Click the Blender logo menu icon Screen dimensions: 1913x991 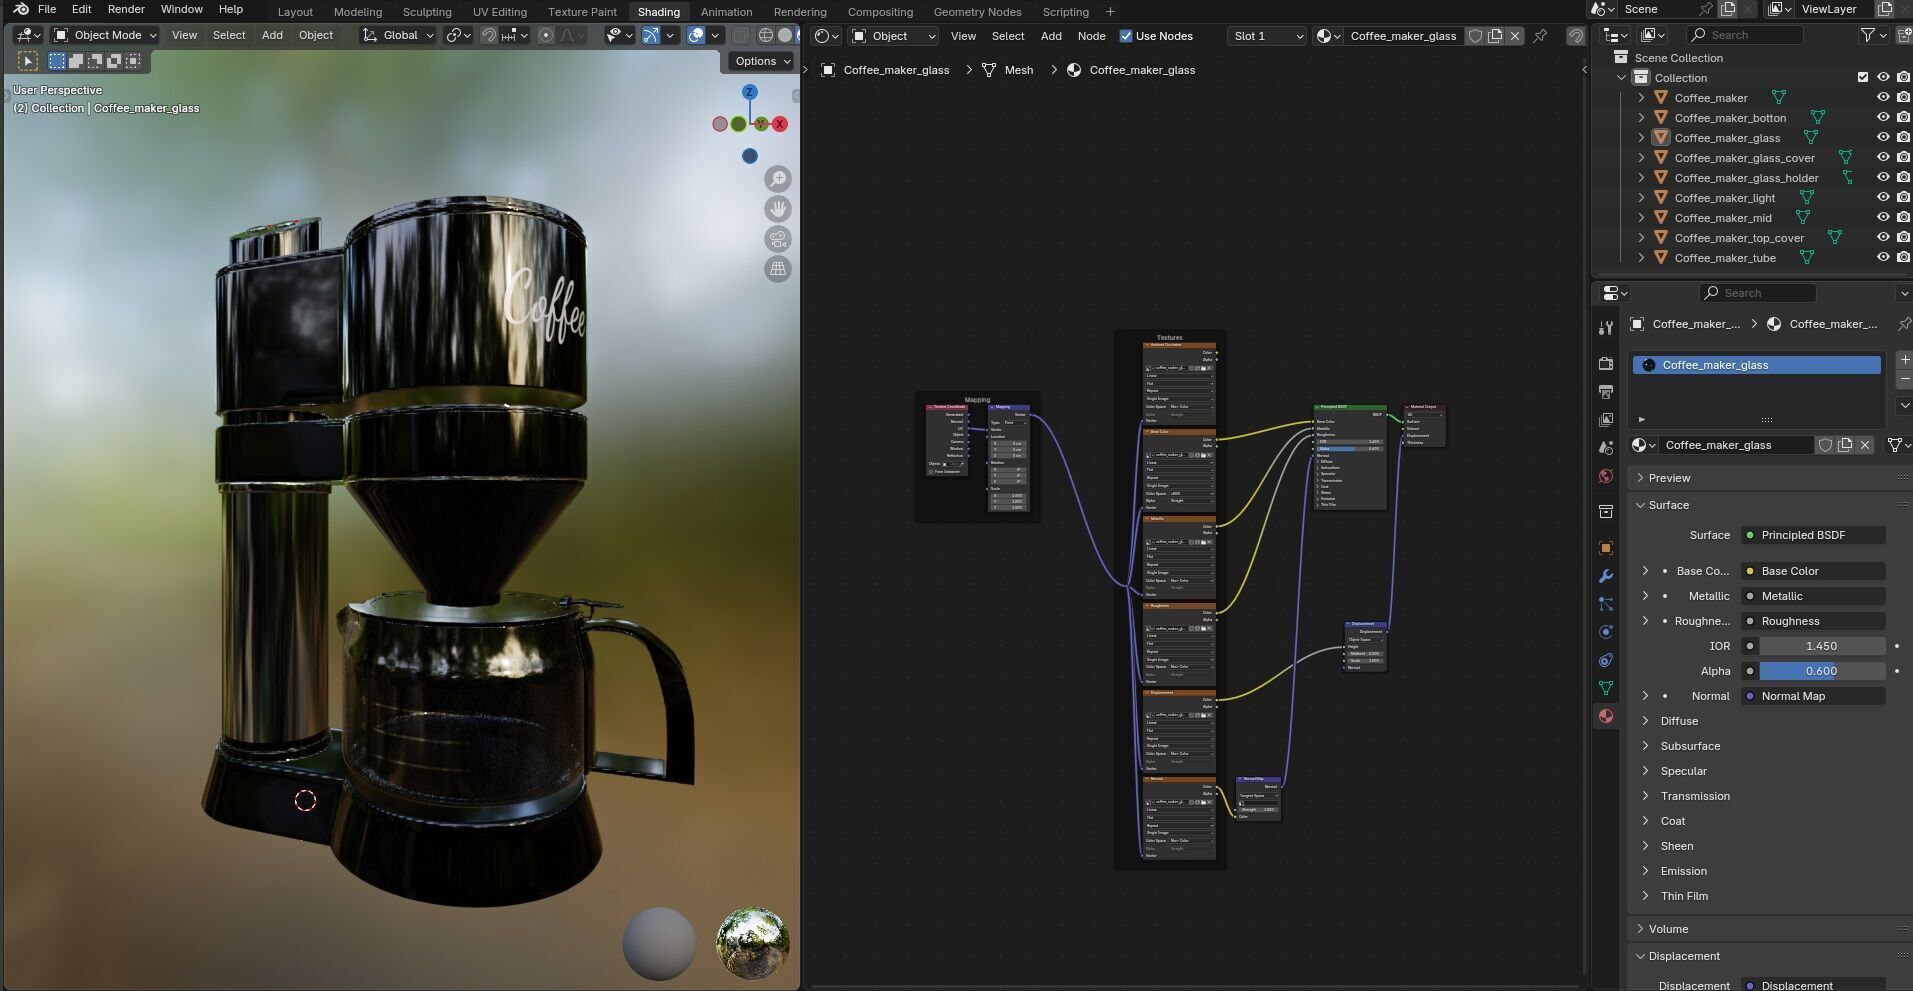(x=20, y=9)
